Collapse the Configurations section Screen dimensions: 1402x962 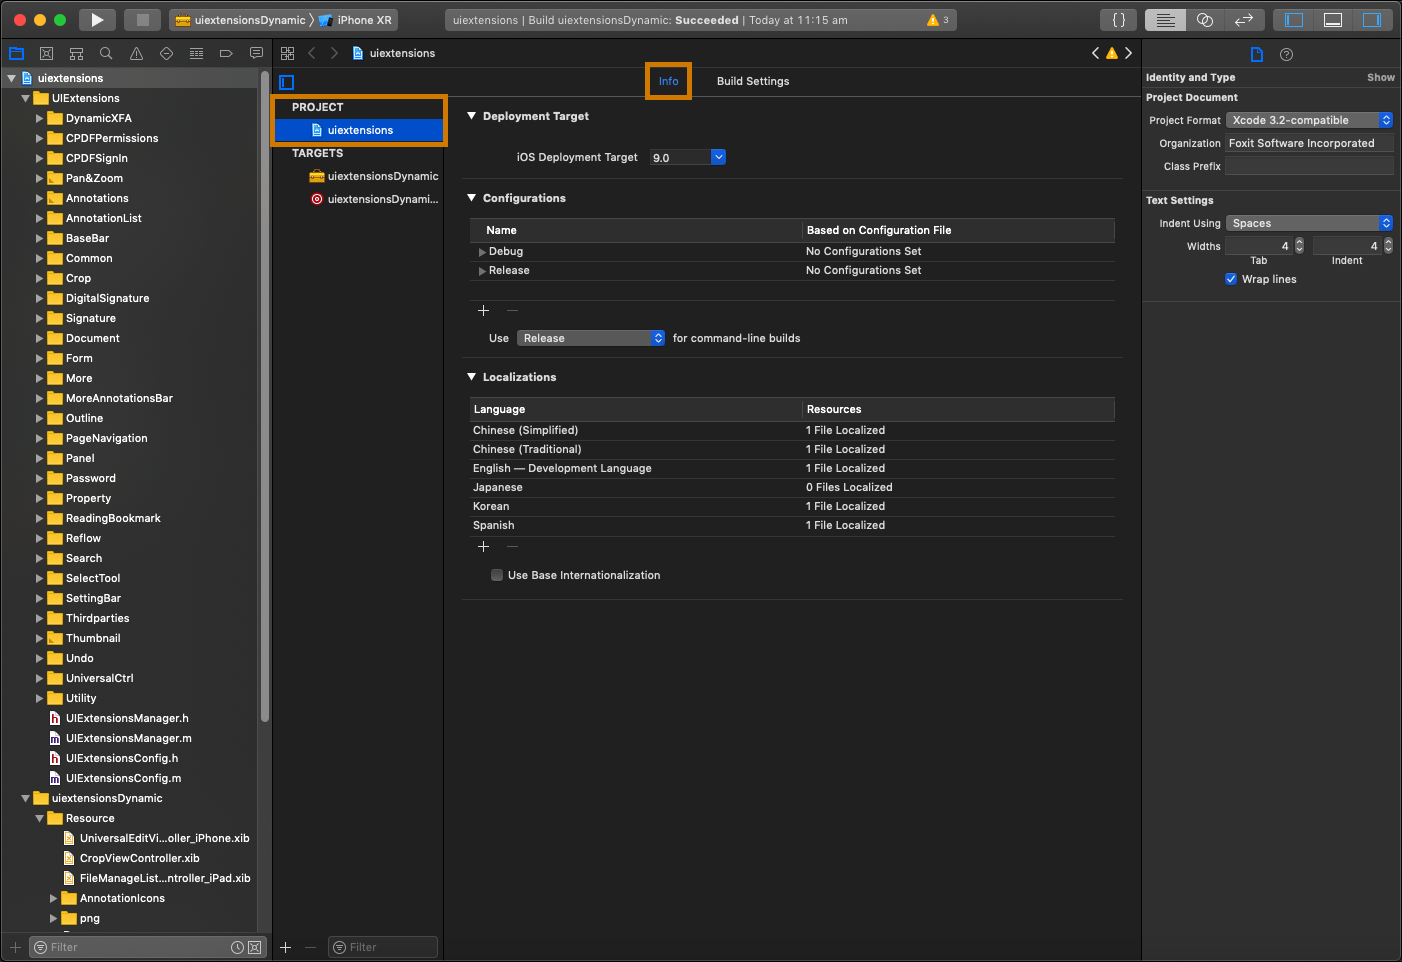471,198
